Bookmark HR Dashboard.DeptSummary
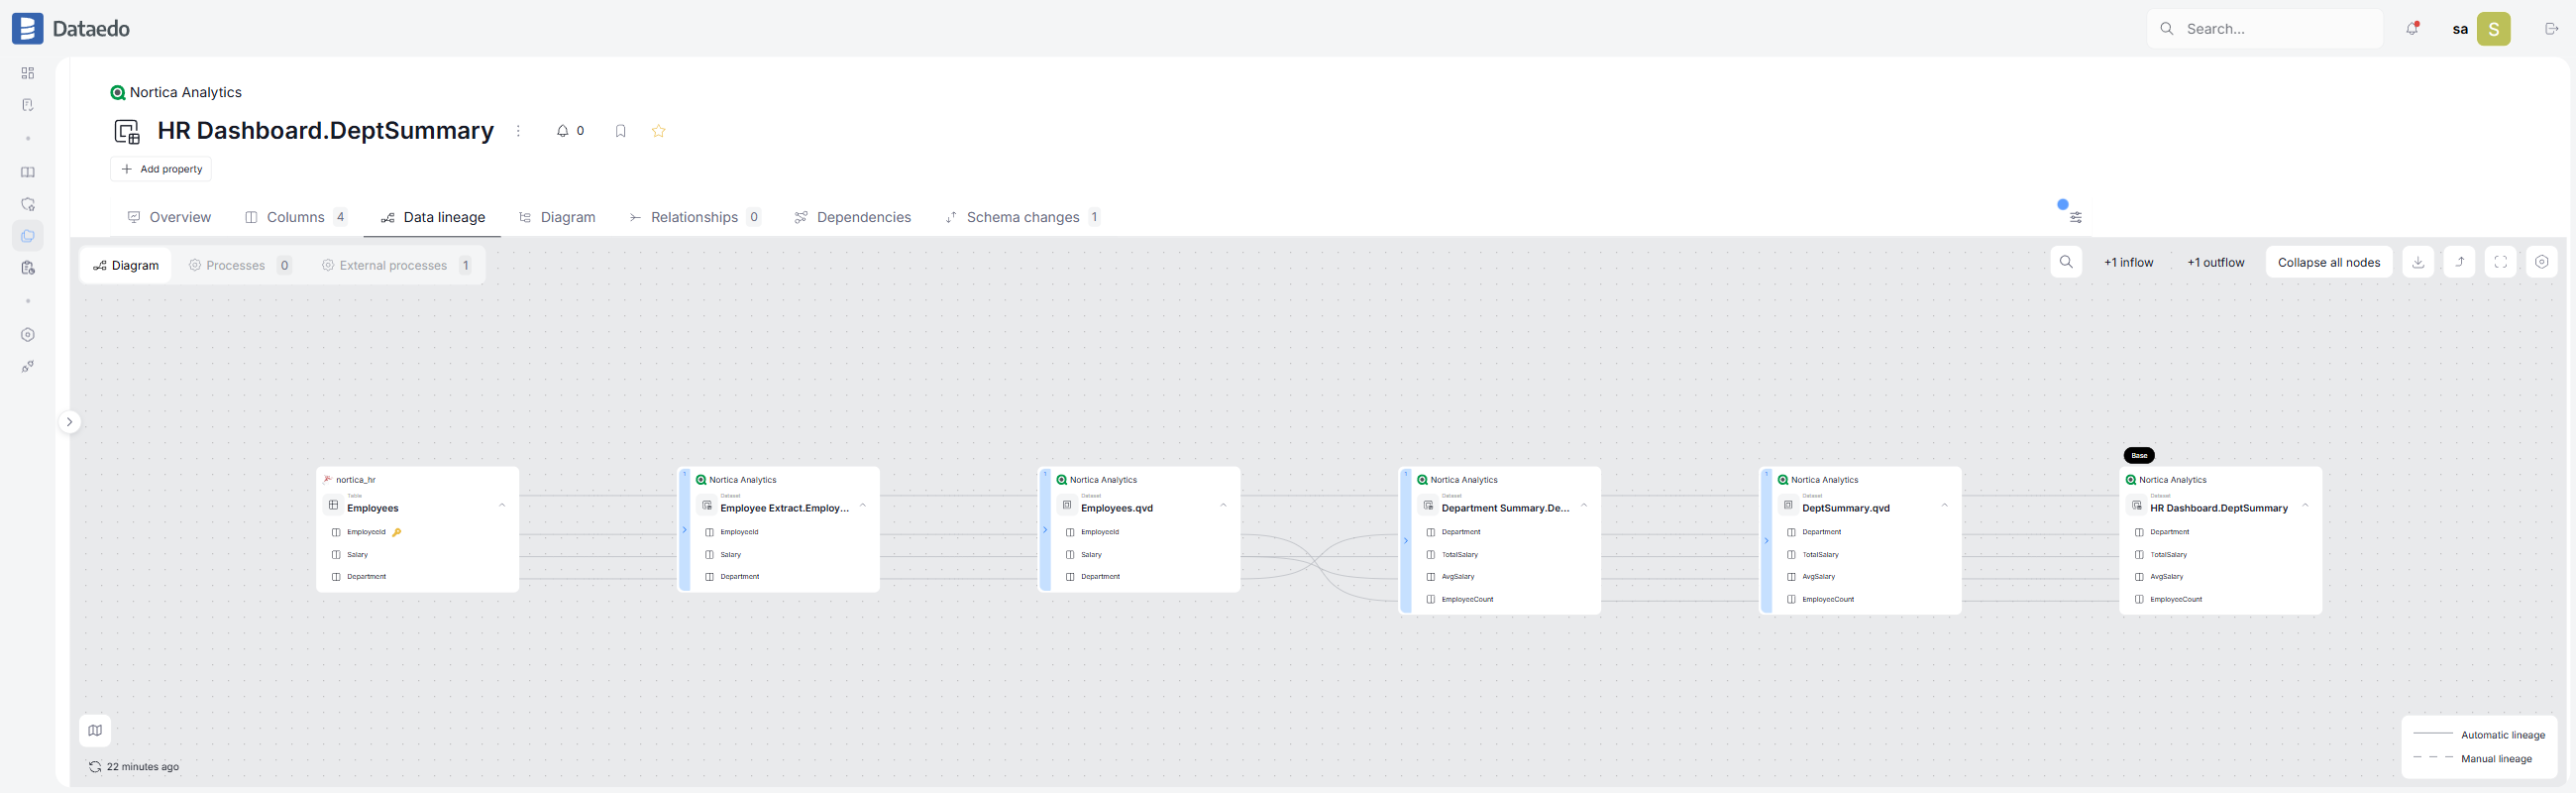The height and width of the screenshot is (793, 2576). 620,131
